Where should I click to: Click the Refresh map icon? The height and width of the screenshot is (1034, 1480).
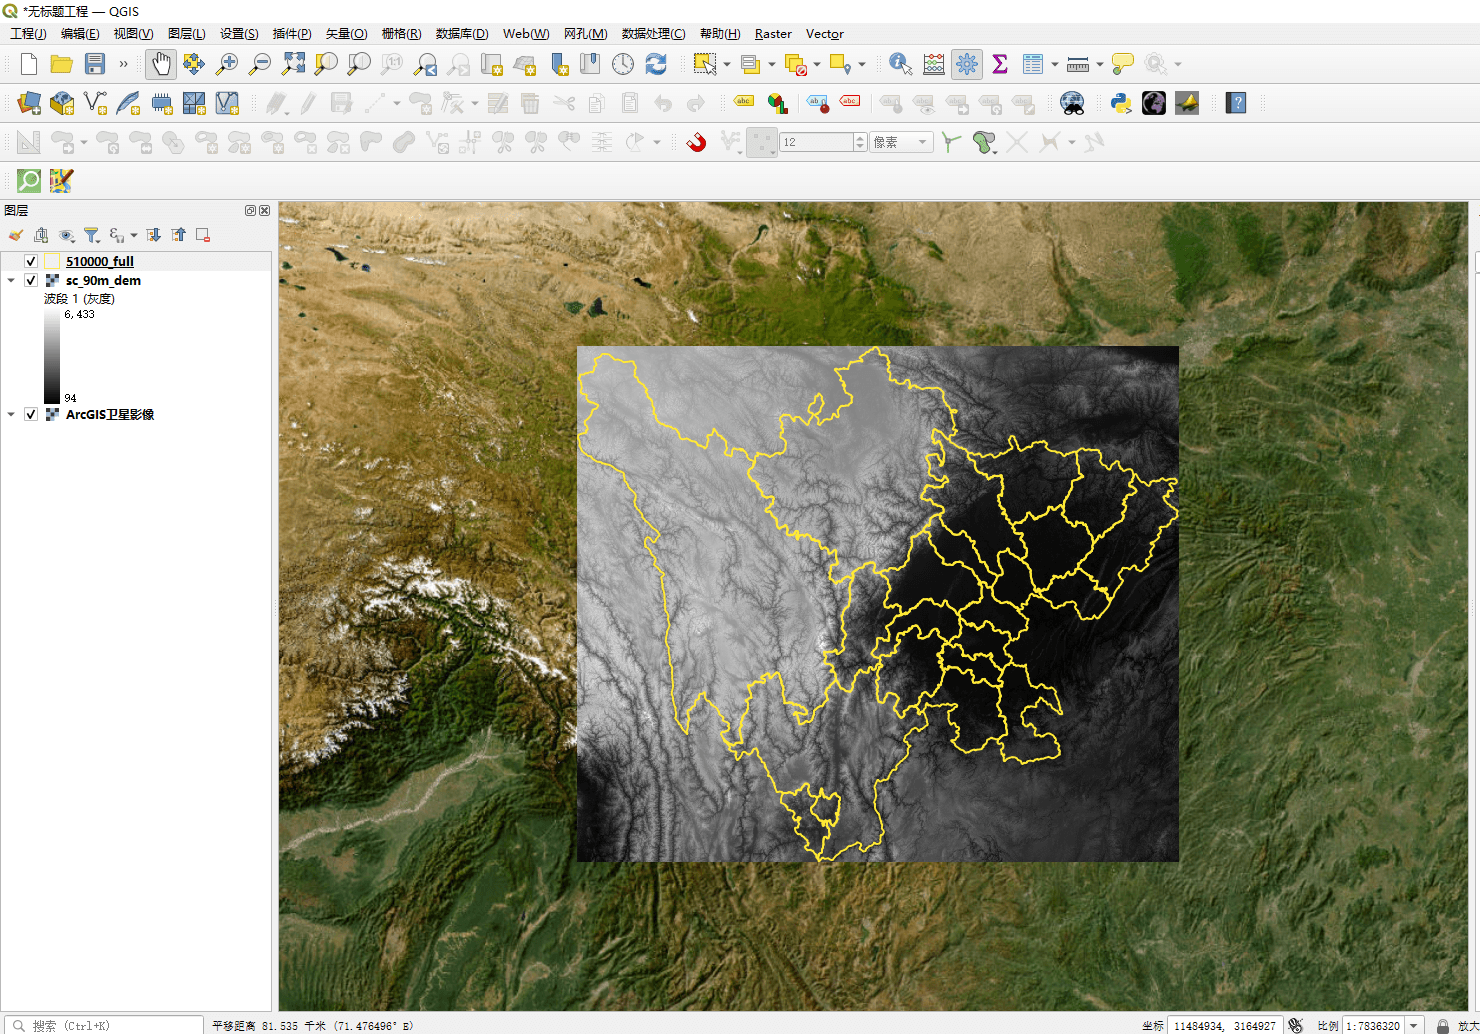point(656,64)
